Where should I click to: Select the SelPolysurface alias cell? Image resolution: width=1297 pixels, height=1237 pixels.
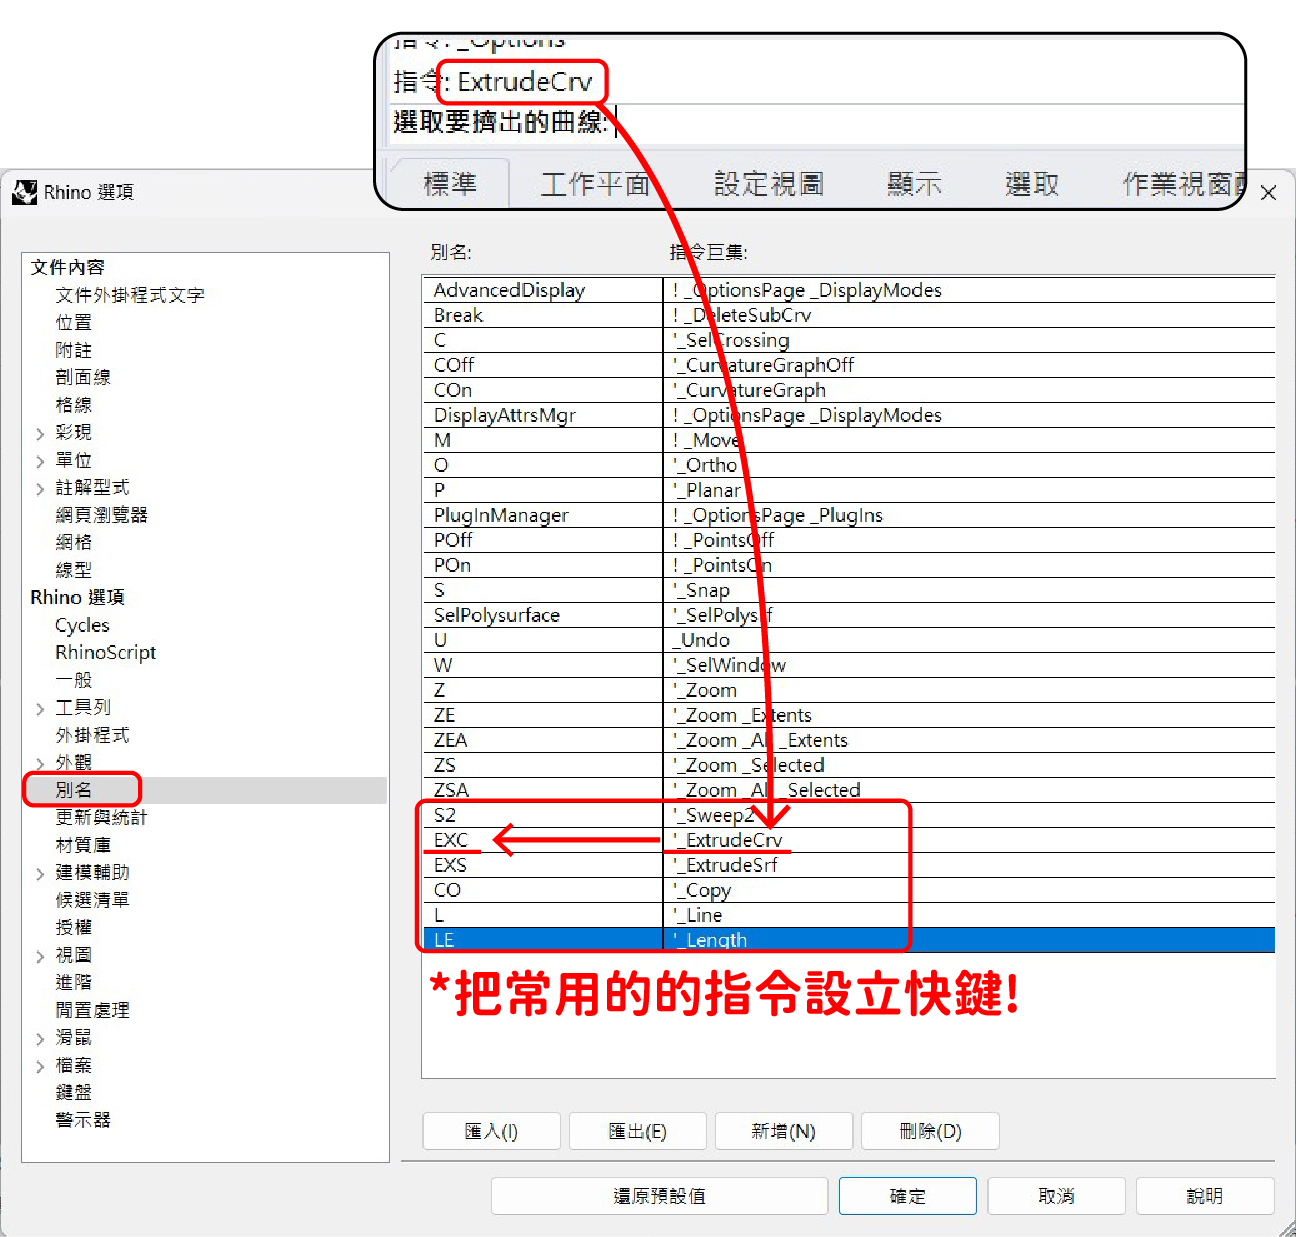pyautogui.click(x=542, y=615)
